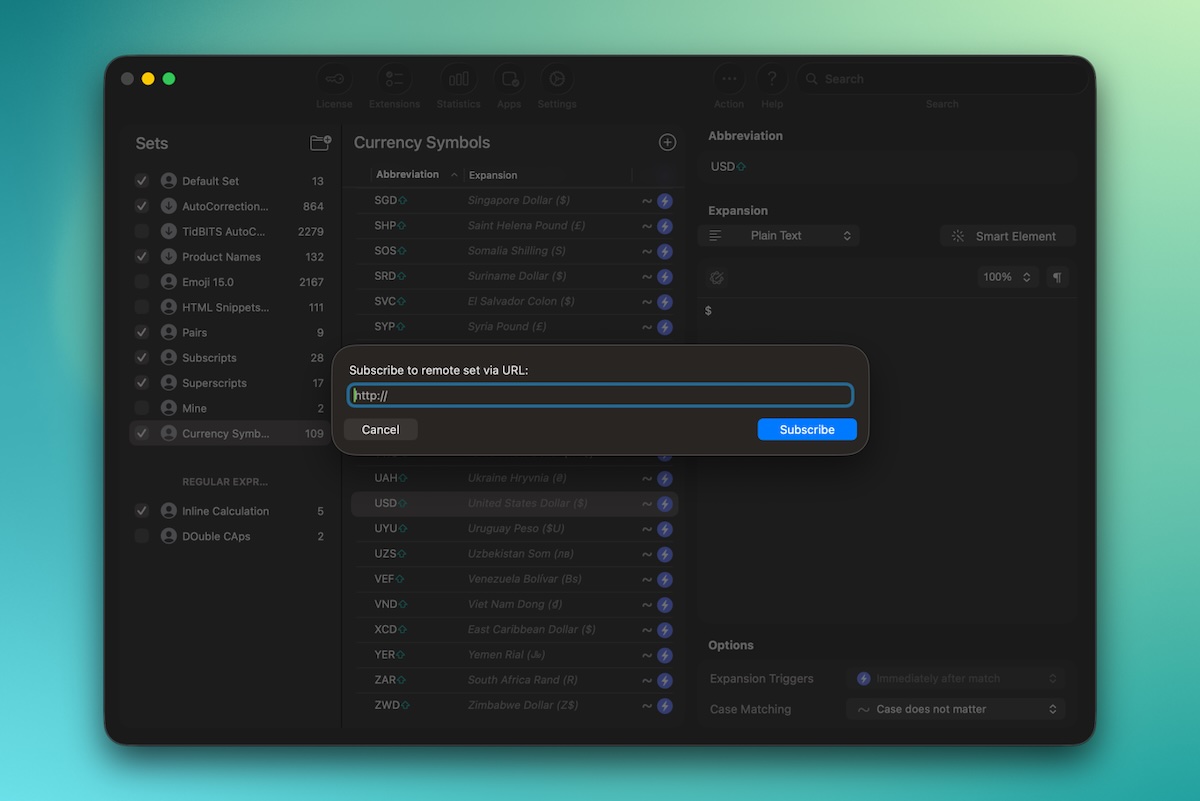This screenshot has height=801, width=1200.
Task: Enable the Emoji 15.0 set checkbox
Action: point(142,282)
